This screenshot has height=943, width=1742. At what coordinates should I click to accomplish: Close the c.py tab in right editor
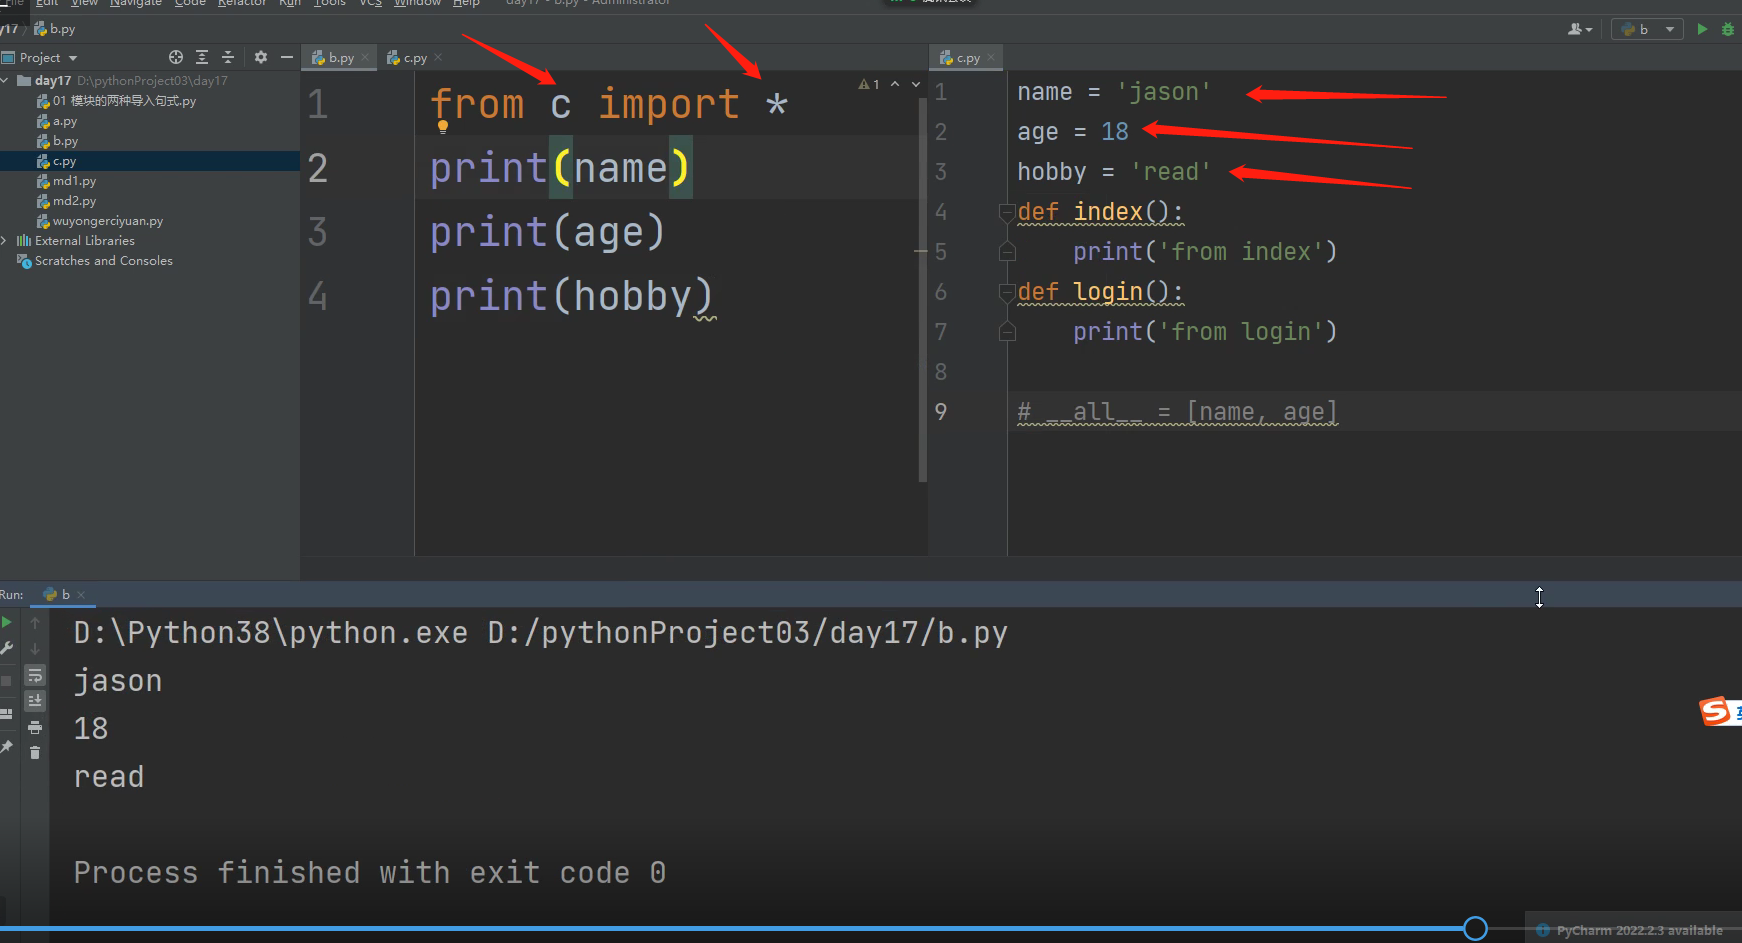(x=991, y=58)
